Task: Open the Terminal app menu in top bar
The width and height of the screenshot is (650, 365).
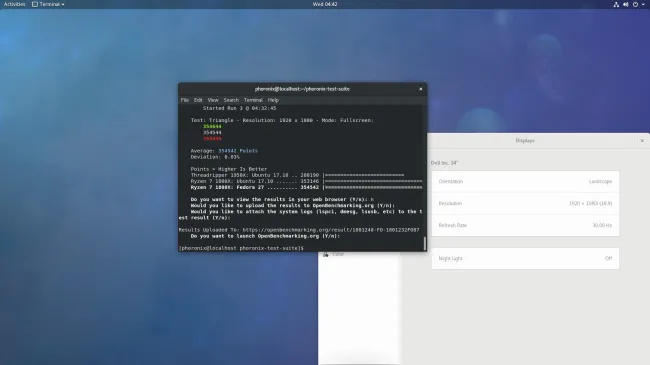Action: [x=48, y=4]
